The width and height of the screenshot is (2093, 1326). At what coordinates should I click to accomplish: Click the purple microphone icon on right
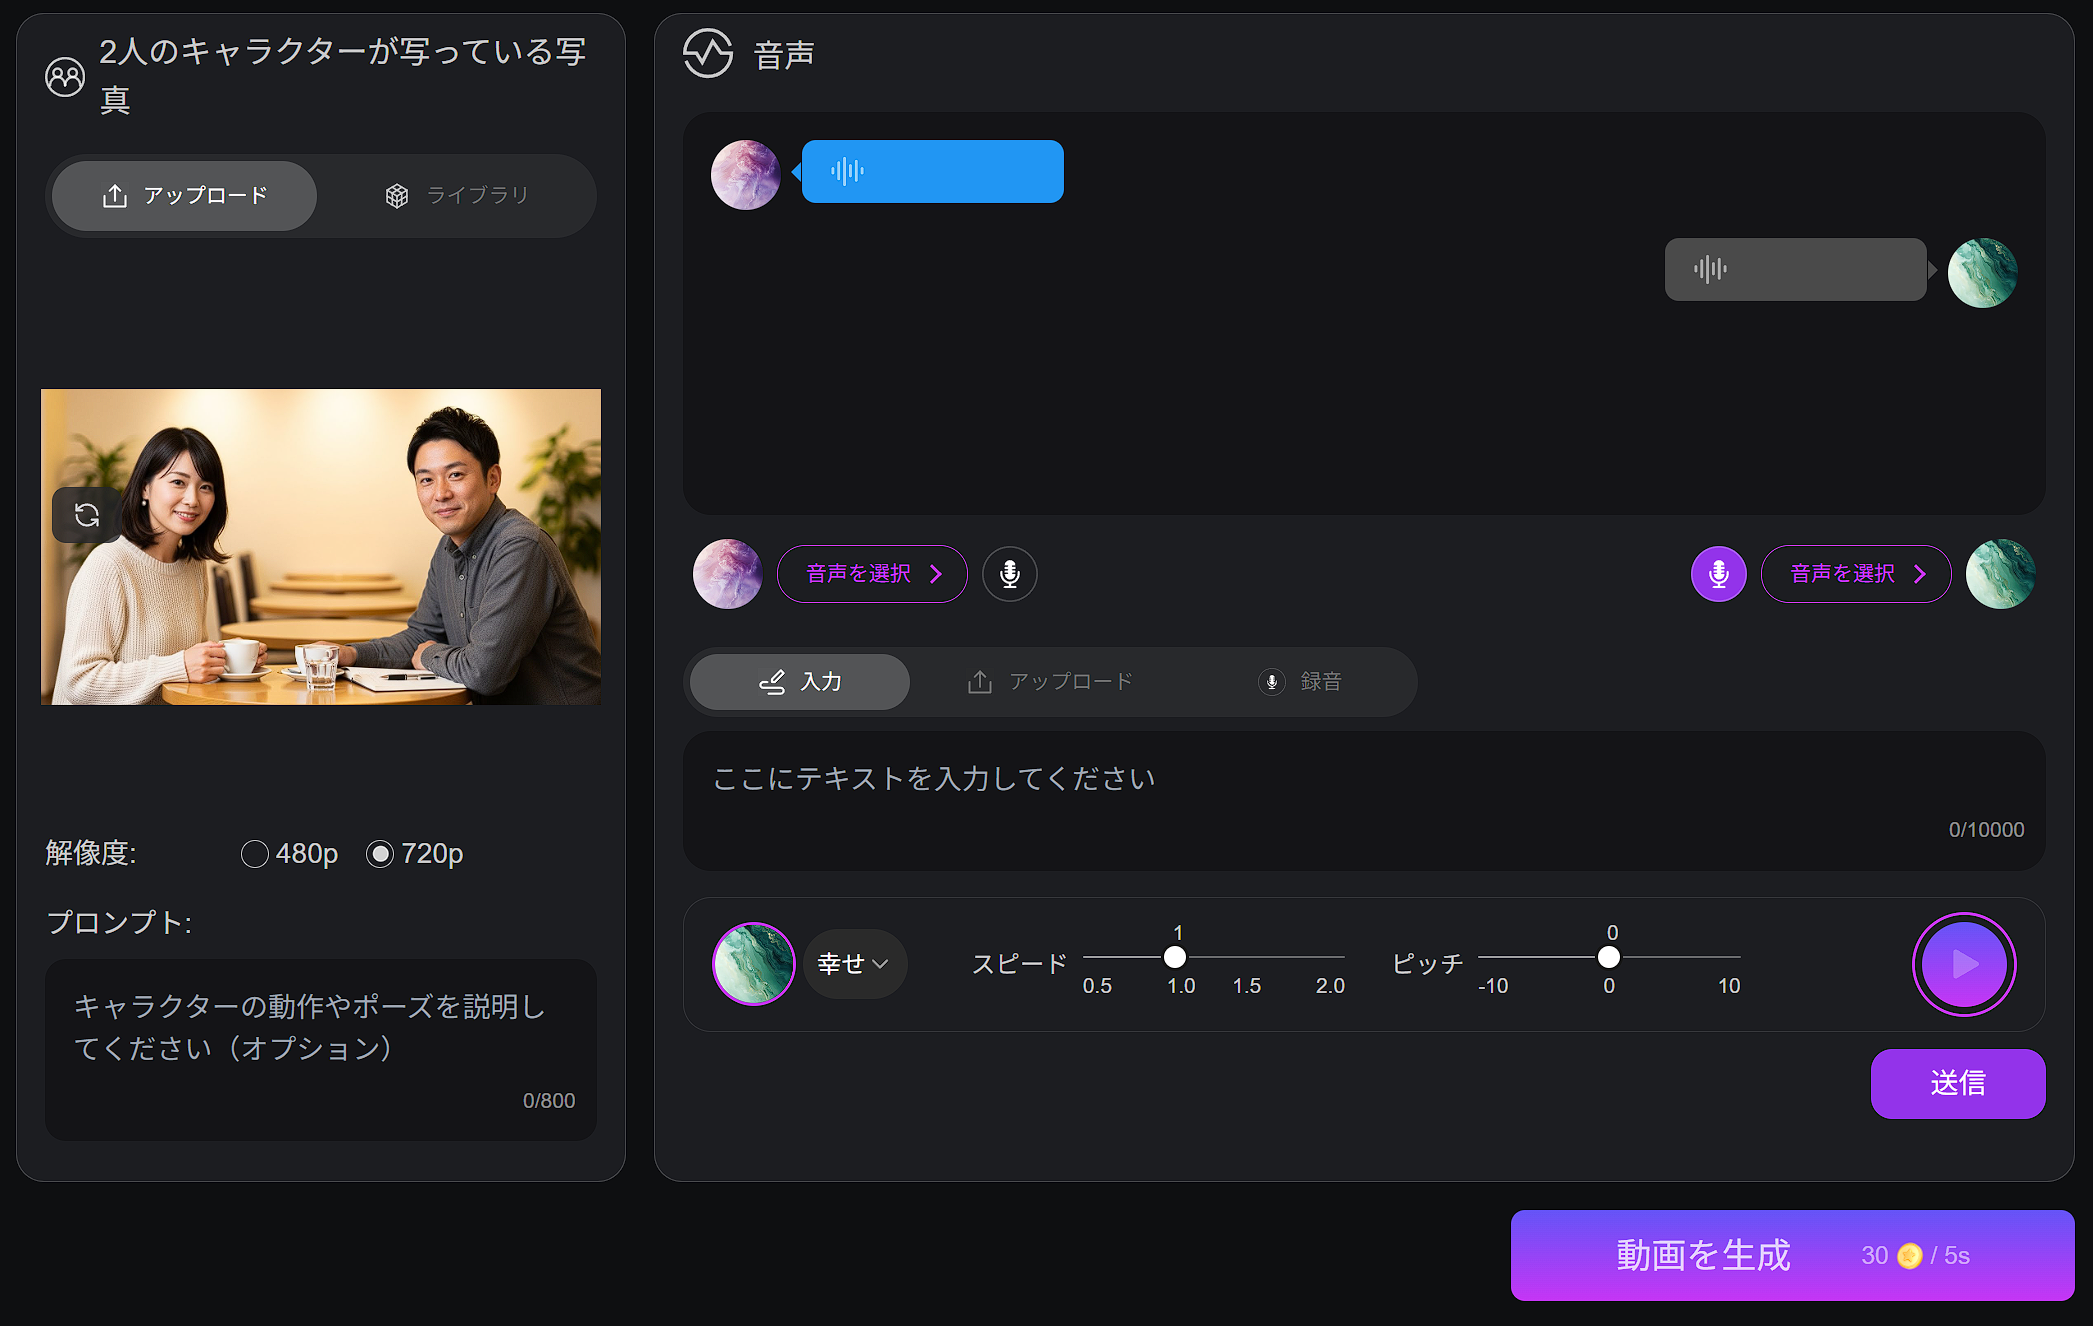point(1718,574)
